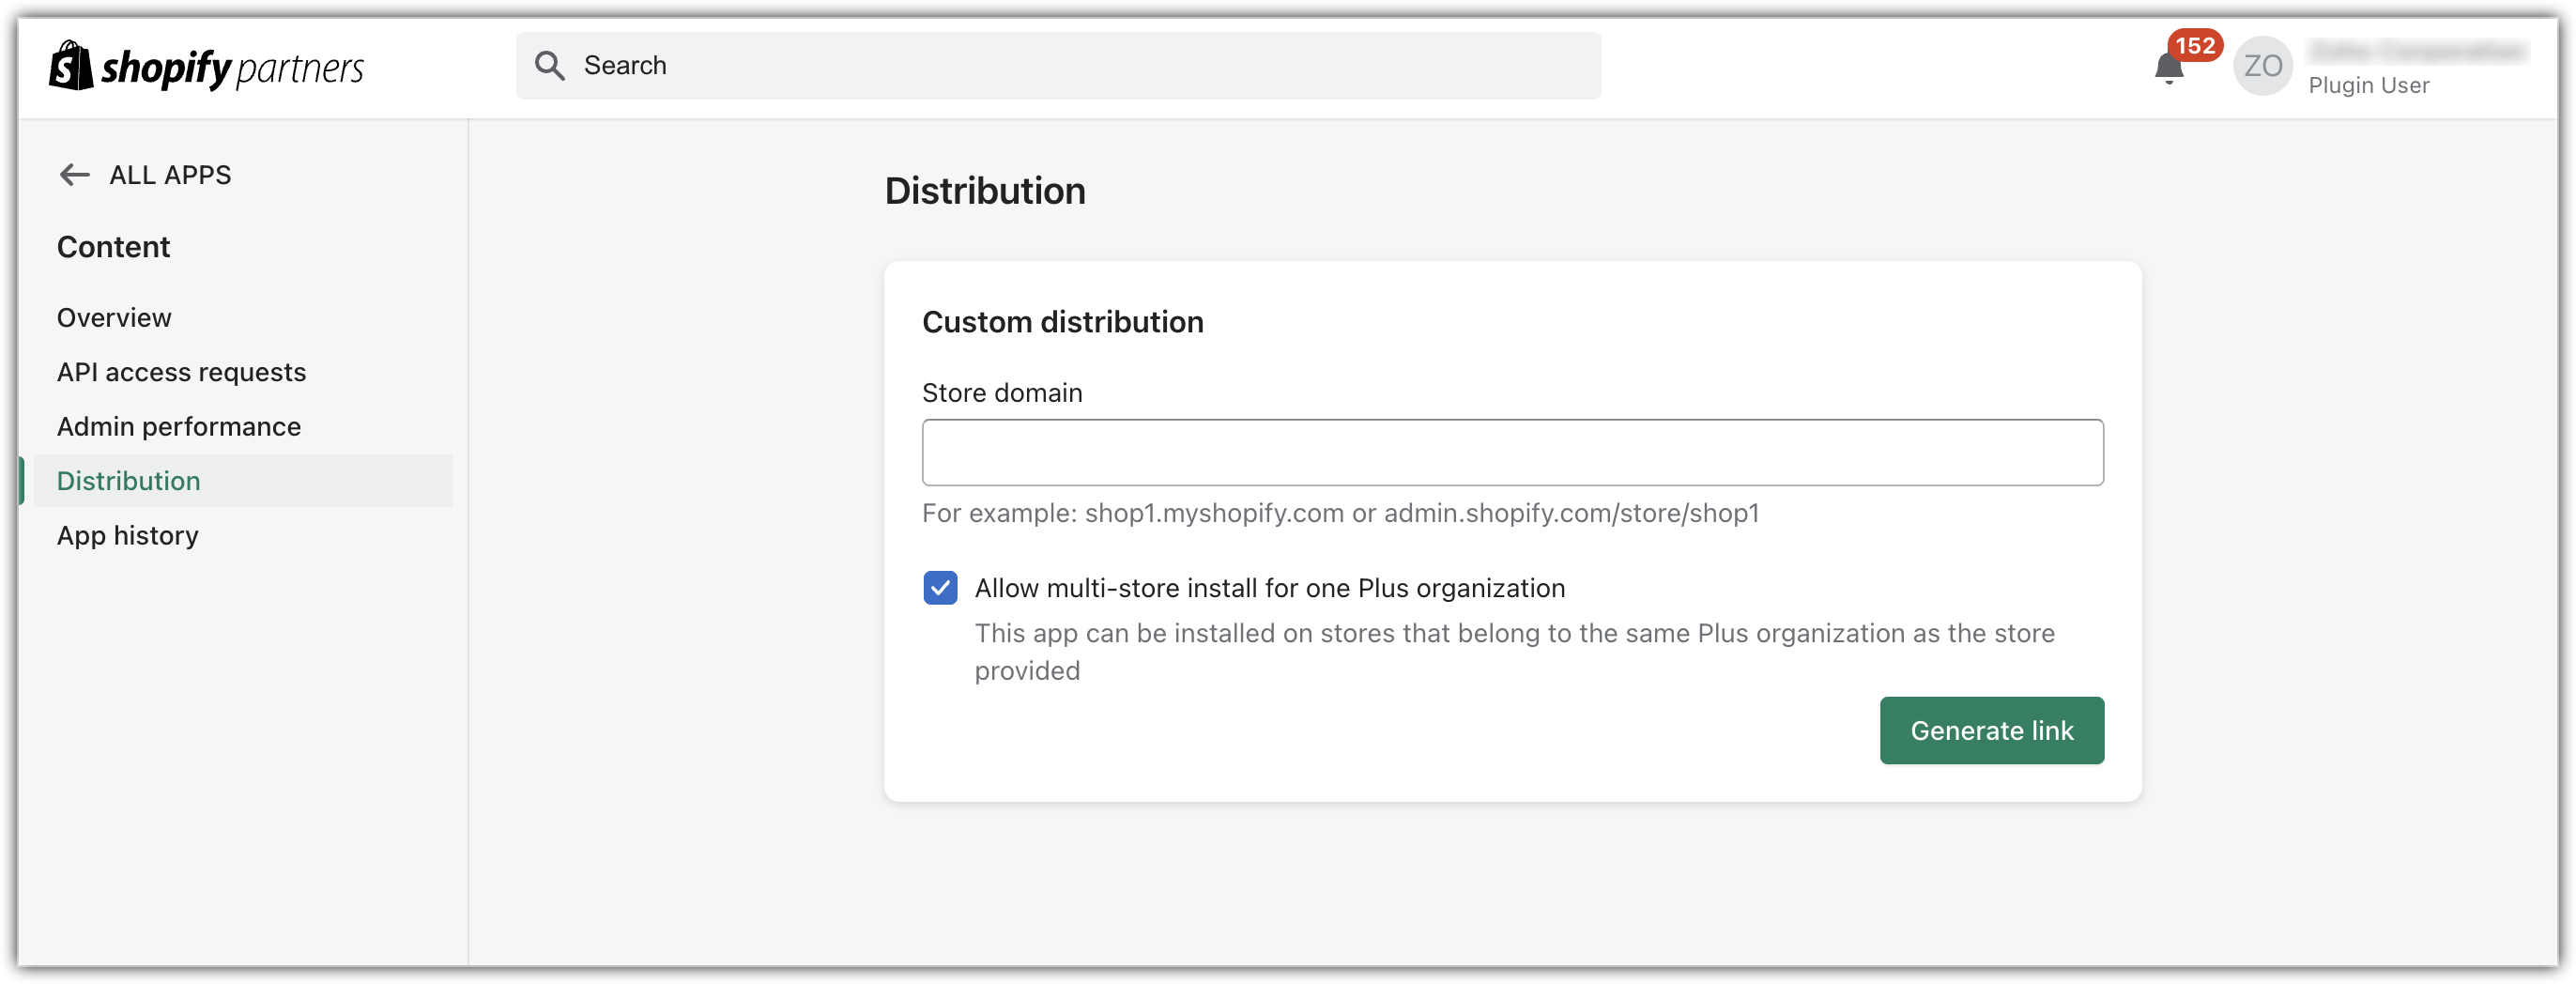Click the Shopify bag logo icon
The image size is (2576, 984).
[71, 66]
